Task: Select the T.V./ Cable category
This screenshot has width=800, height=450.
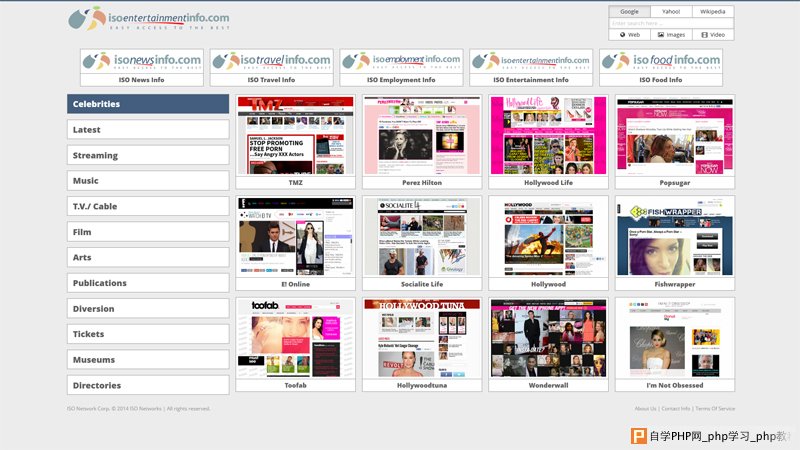Action: point(148,206)
